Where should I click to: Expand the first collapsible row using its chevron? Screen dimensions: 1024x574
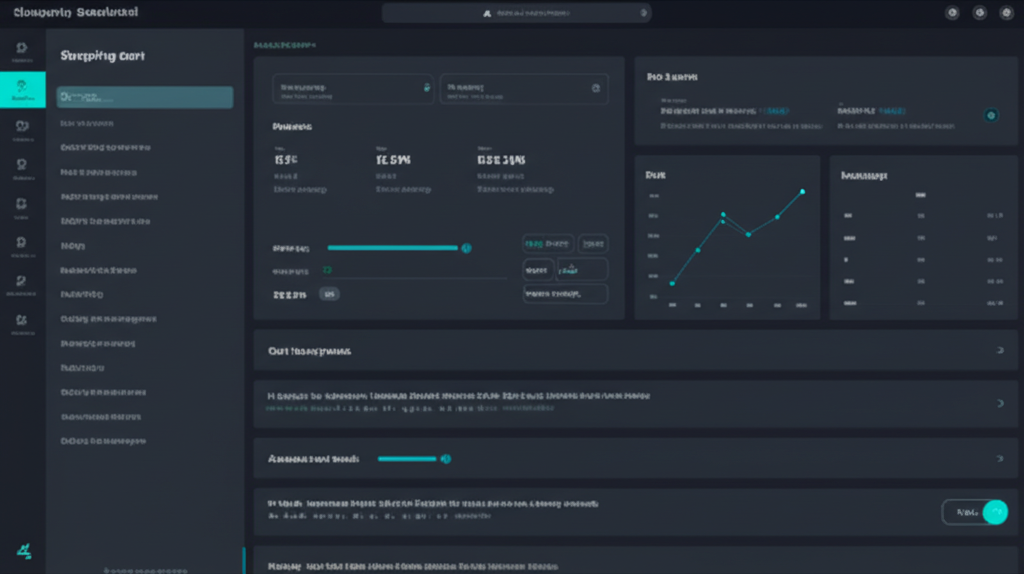pyautogui.click(x=1000, y=351)
